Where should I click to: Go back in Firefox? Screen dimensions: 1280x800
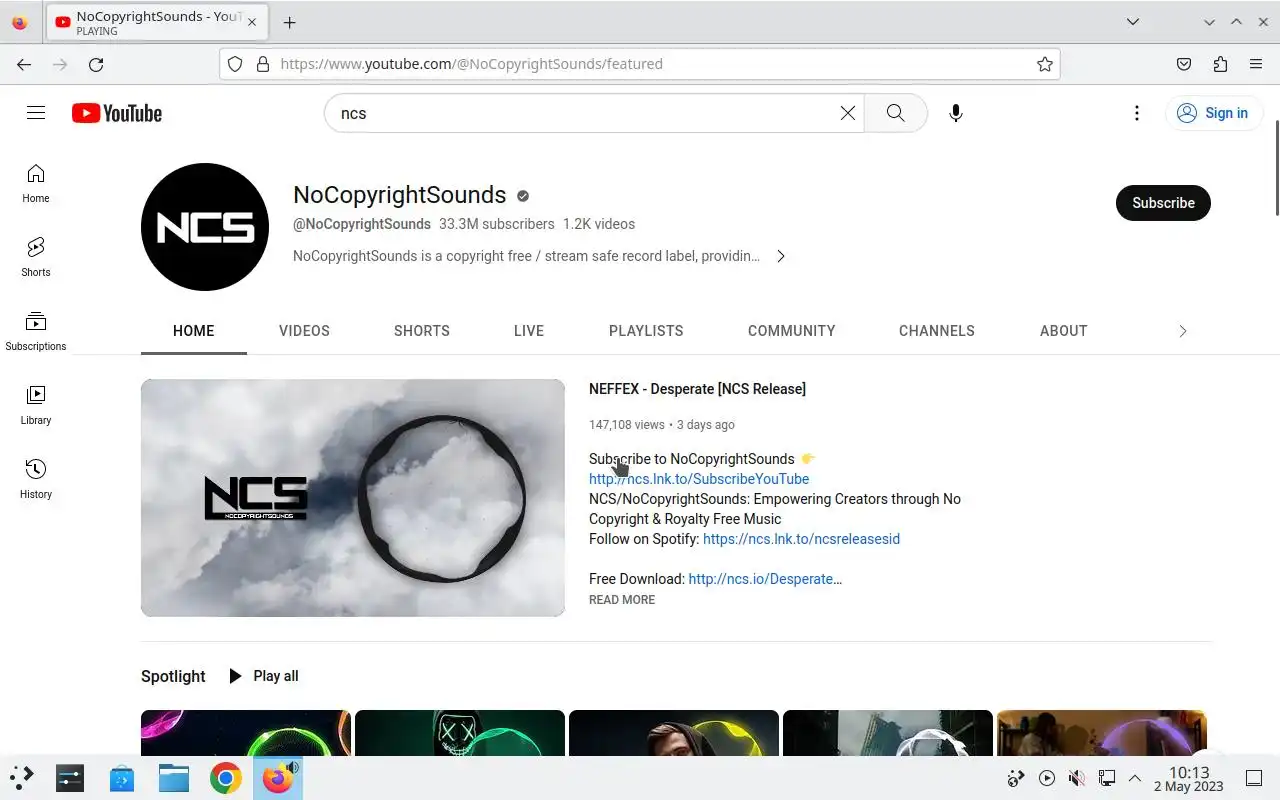pos(24,64)
